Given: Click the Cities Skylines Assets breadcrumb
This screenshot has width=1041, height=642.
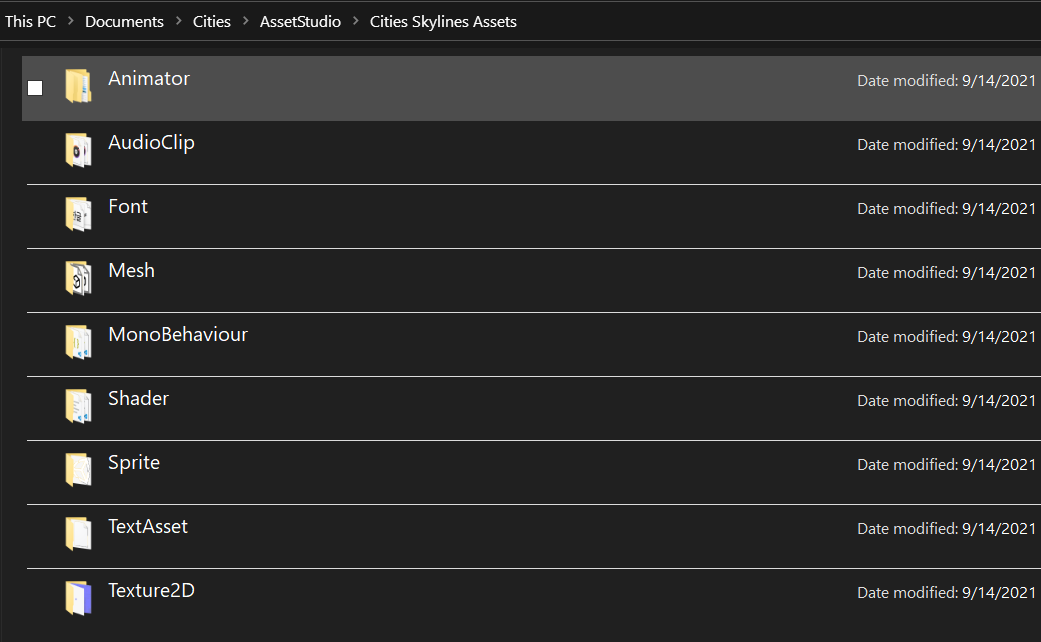Looking at the screenshot, I should click(443, 21).
